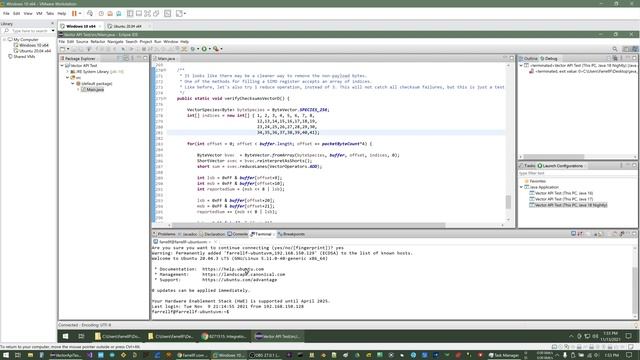
Task: Open the External Tools dropdown arrow
Action: [x=221, y=49]
